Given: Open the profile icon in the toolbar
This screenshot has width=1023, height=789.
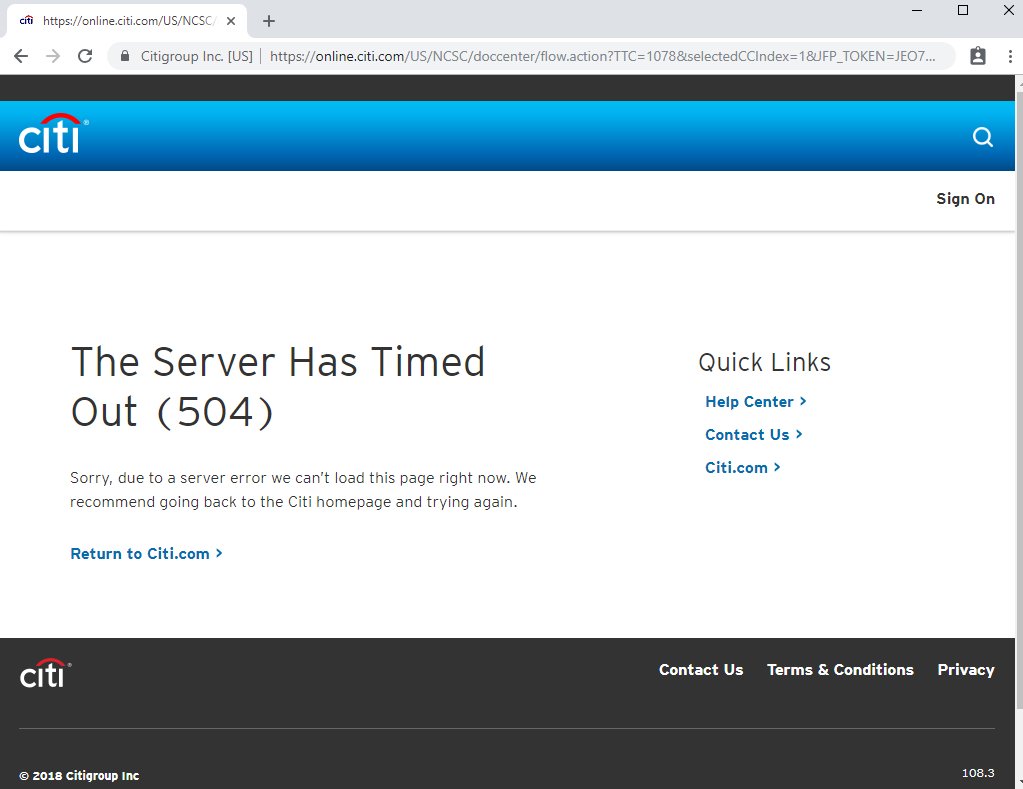Looking at the screenshot, I should (977, 56).
